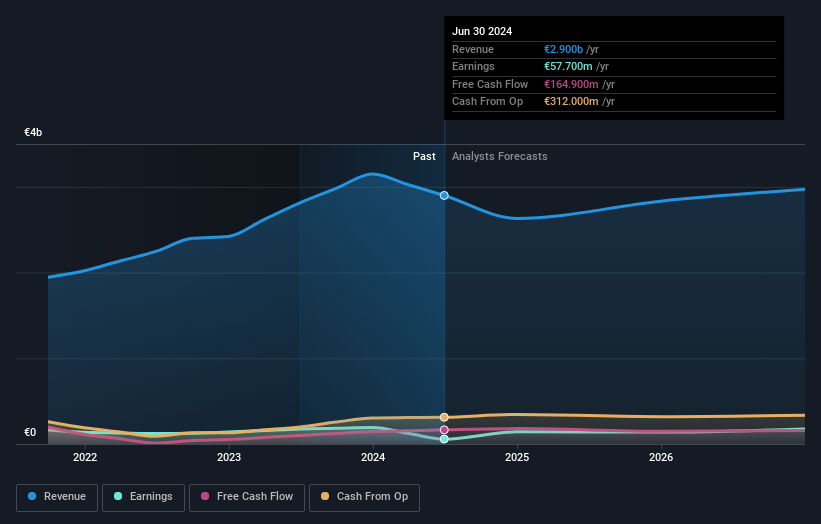Click the €0 y-axis label
Viewport: 821px width, 524px height.
[x=30, y=432]
